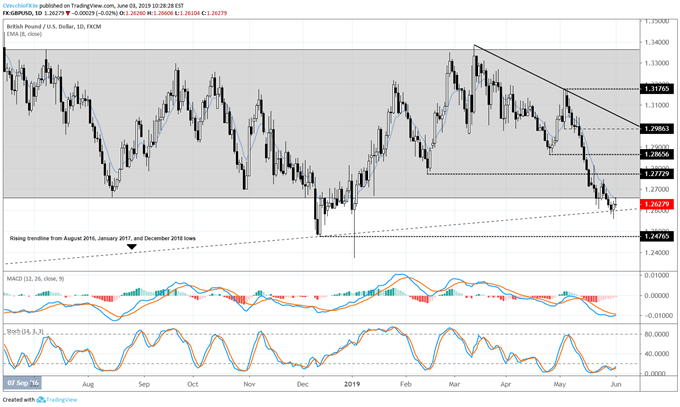Viewport: 680px width, 407px height.
Task: Click the CVecchioFX3e author name
Action: (20, 6)
